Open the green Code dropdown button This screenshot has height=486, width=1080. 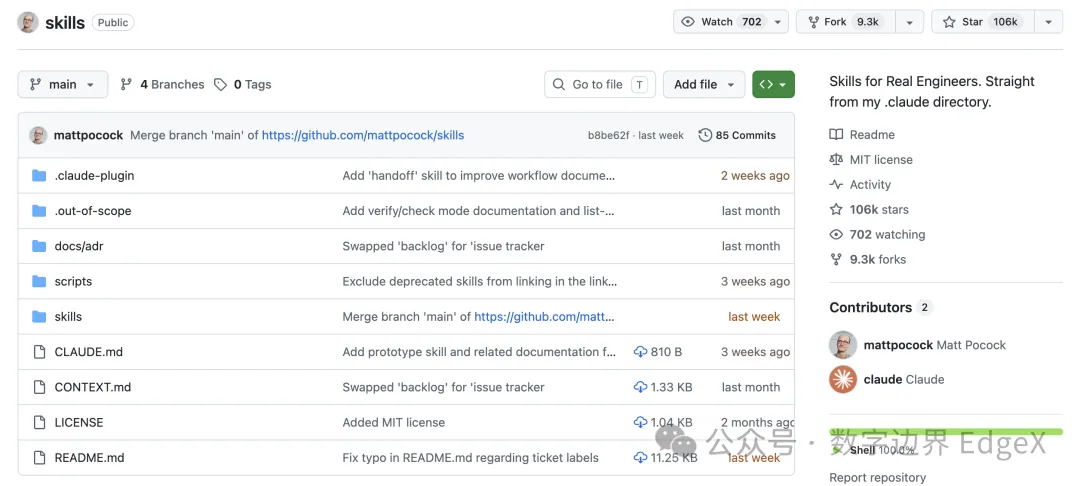coord(773,84)
